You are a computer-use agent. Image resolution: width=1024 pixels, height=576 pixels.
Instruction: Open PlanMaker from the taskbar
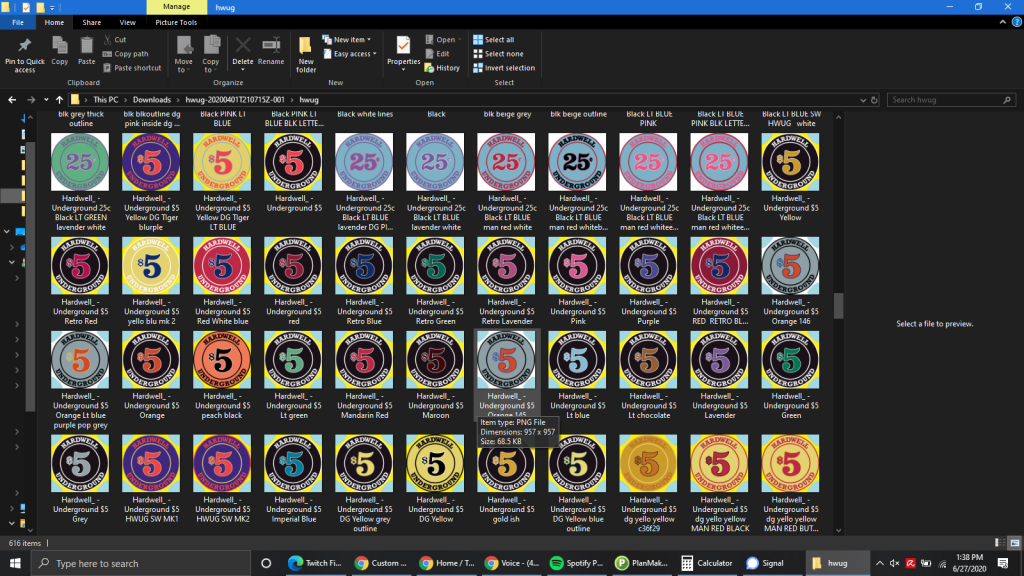pyautogui.click(x=643, y=563)
